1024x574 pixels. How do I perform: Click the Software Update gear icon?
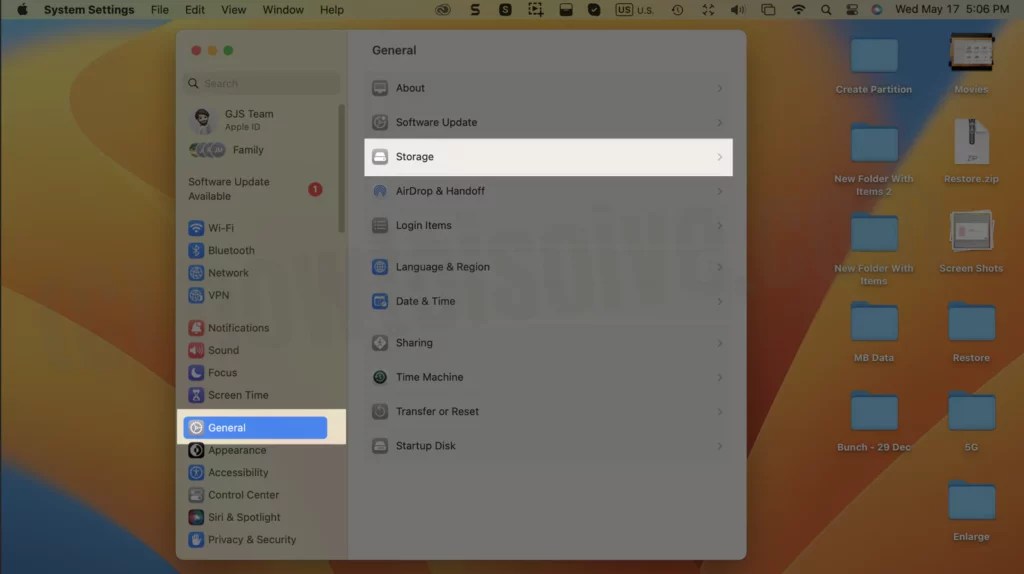click(379, 122)
